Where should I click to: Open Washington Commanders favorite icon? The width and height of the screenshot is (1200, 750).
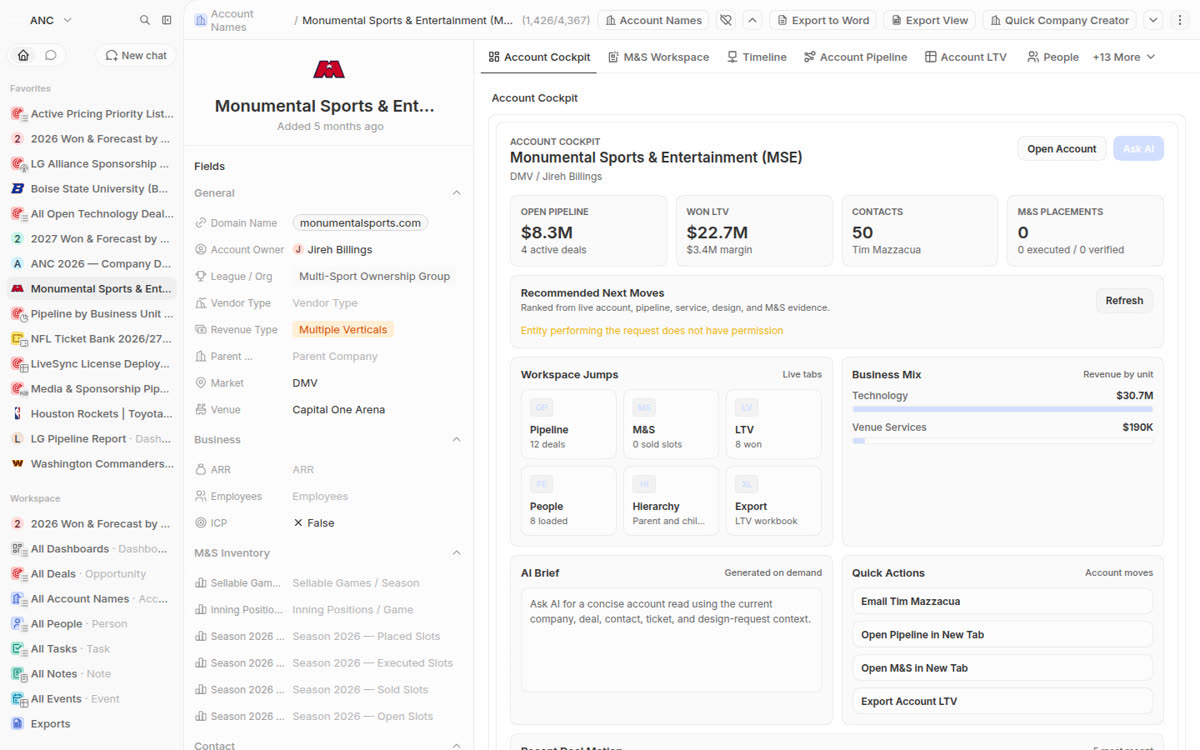point(17,464)
